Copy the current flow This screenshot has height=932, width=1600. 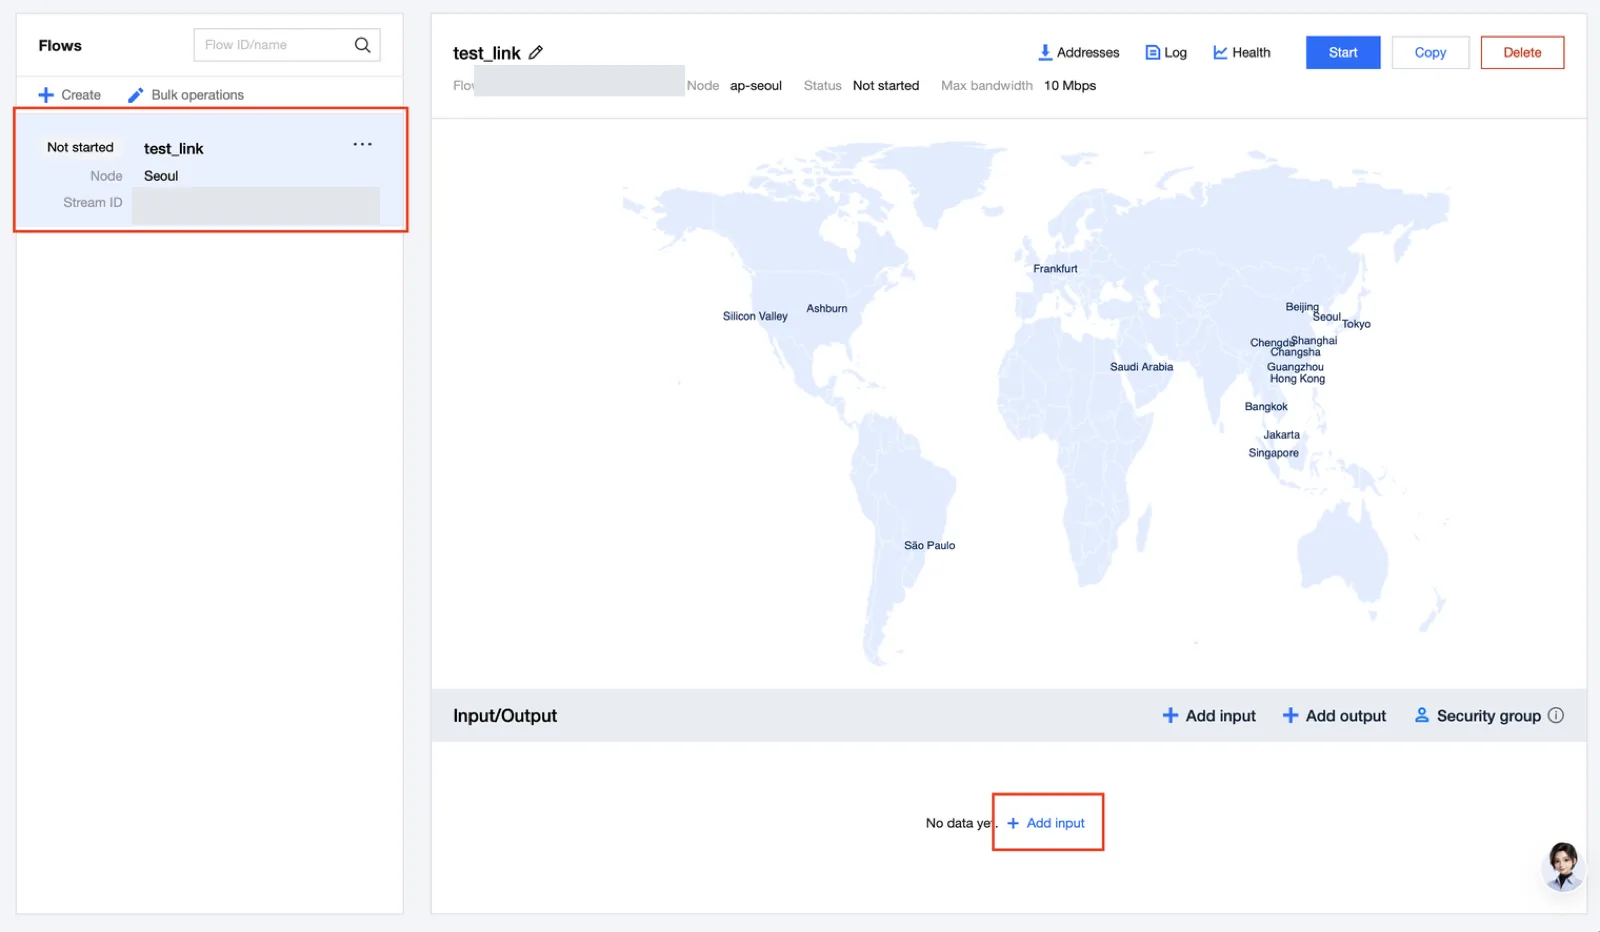click(1430, 53)
